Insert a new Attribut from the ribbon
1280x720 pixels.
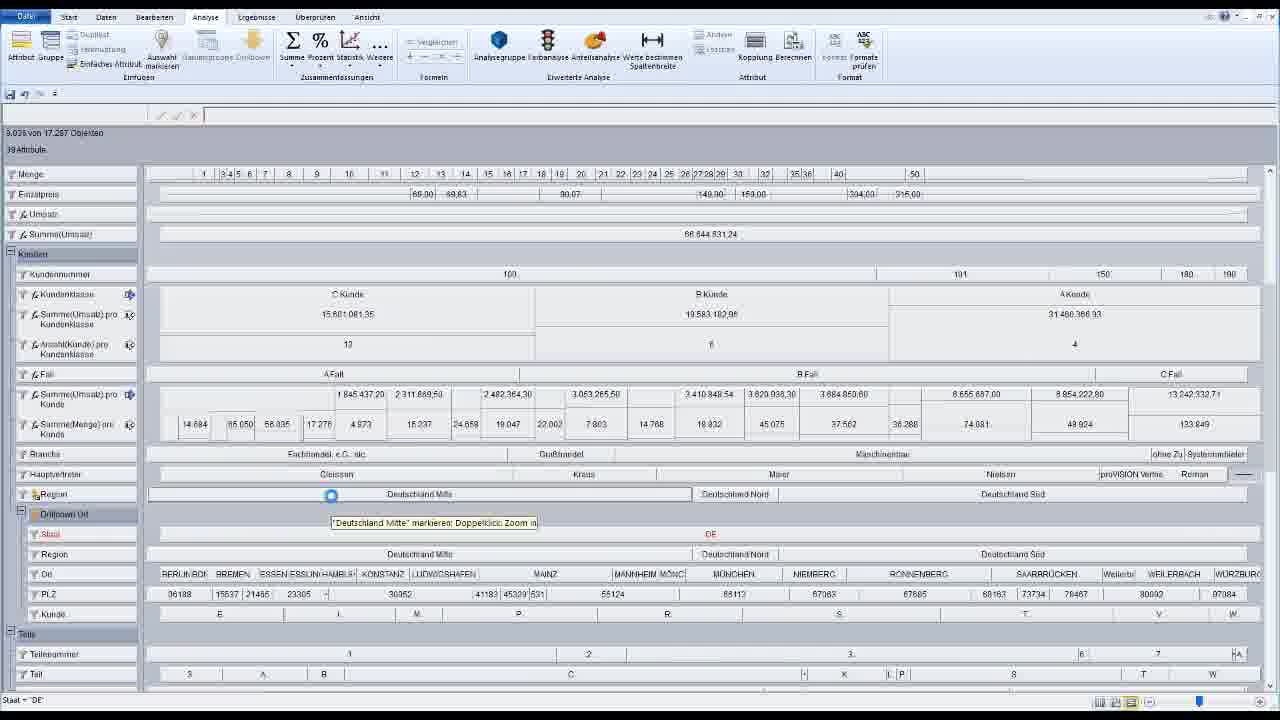pos(21,46)
